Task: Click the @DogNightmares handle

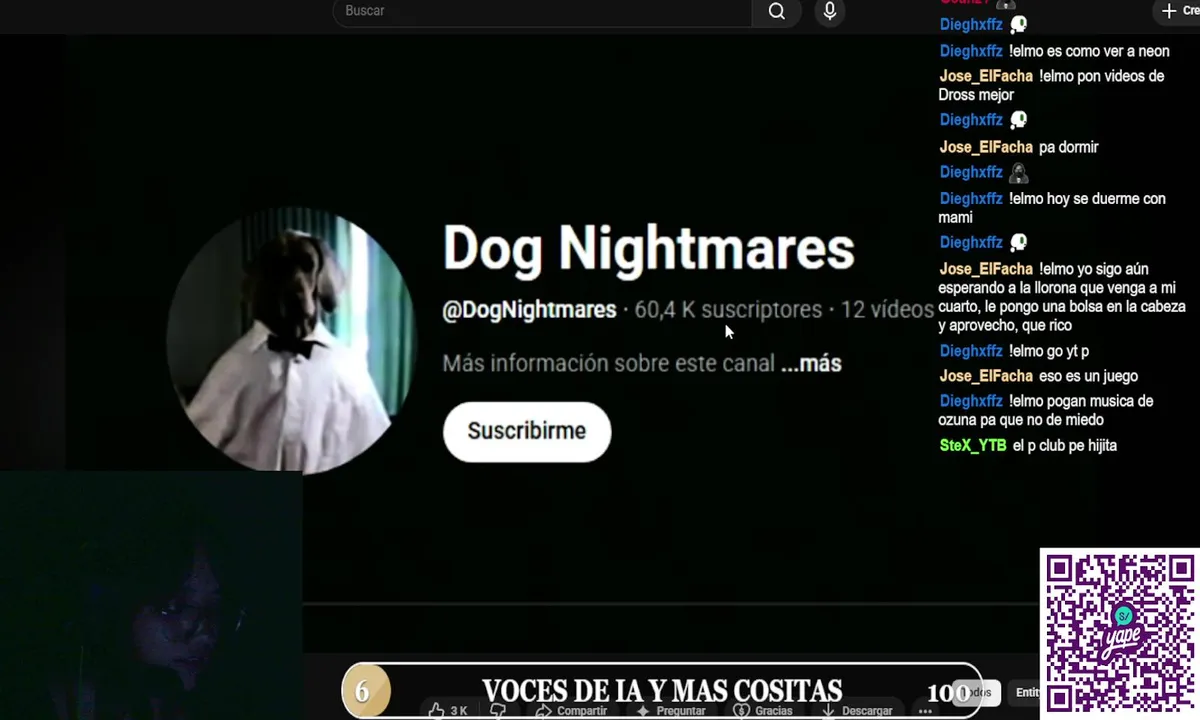Action: tap(529, 310)
